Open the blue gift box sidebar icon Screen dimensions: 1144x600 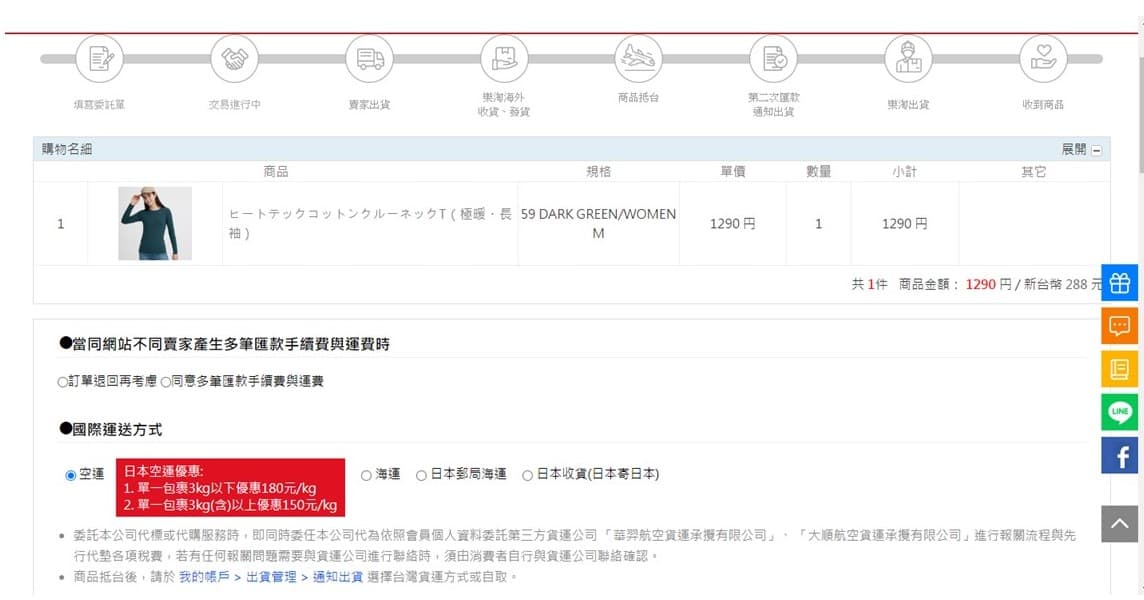[1119, 282]
